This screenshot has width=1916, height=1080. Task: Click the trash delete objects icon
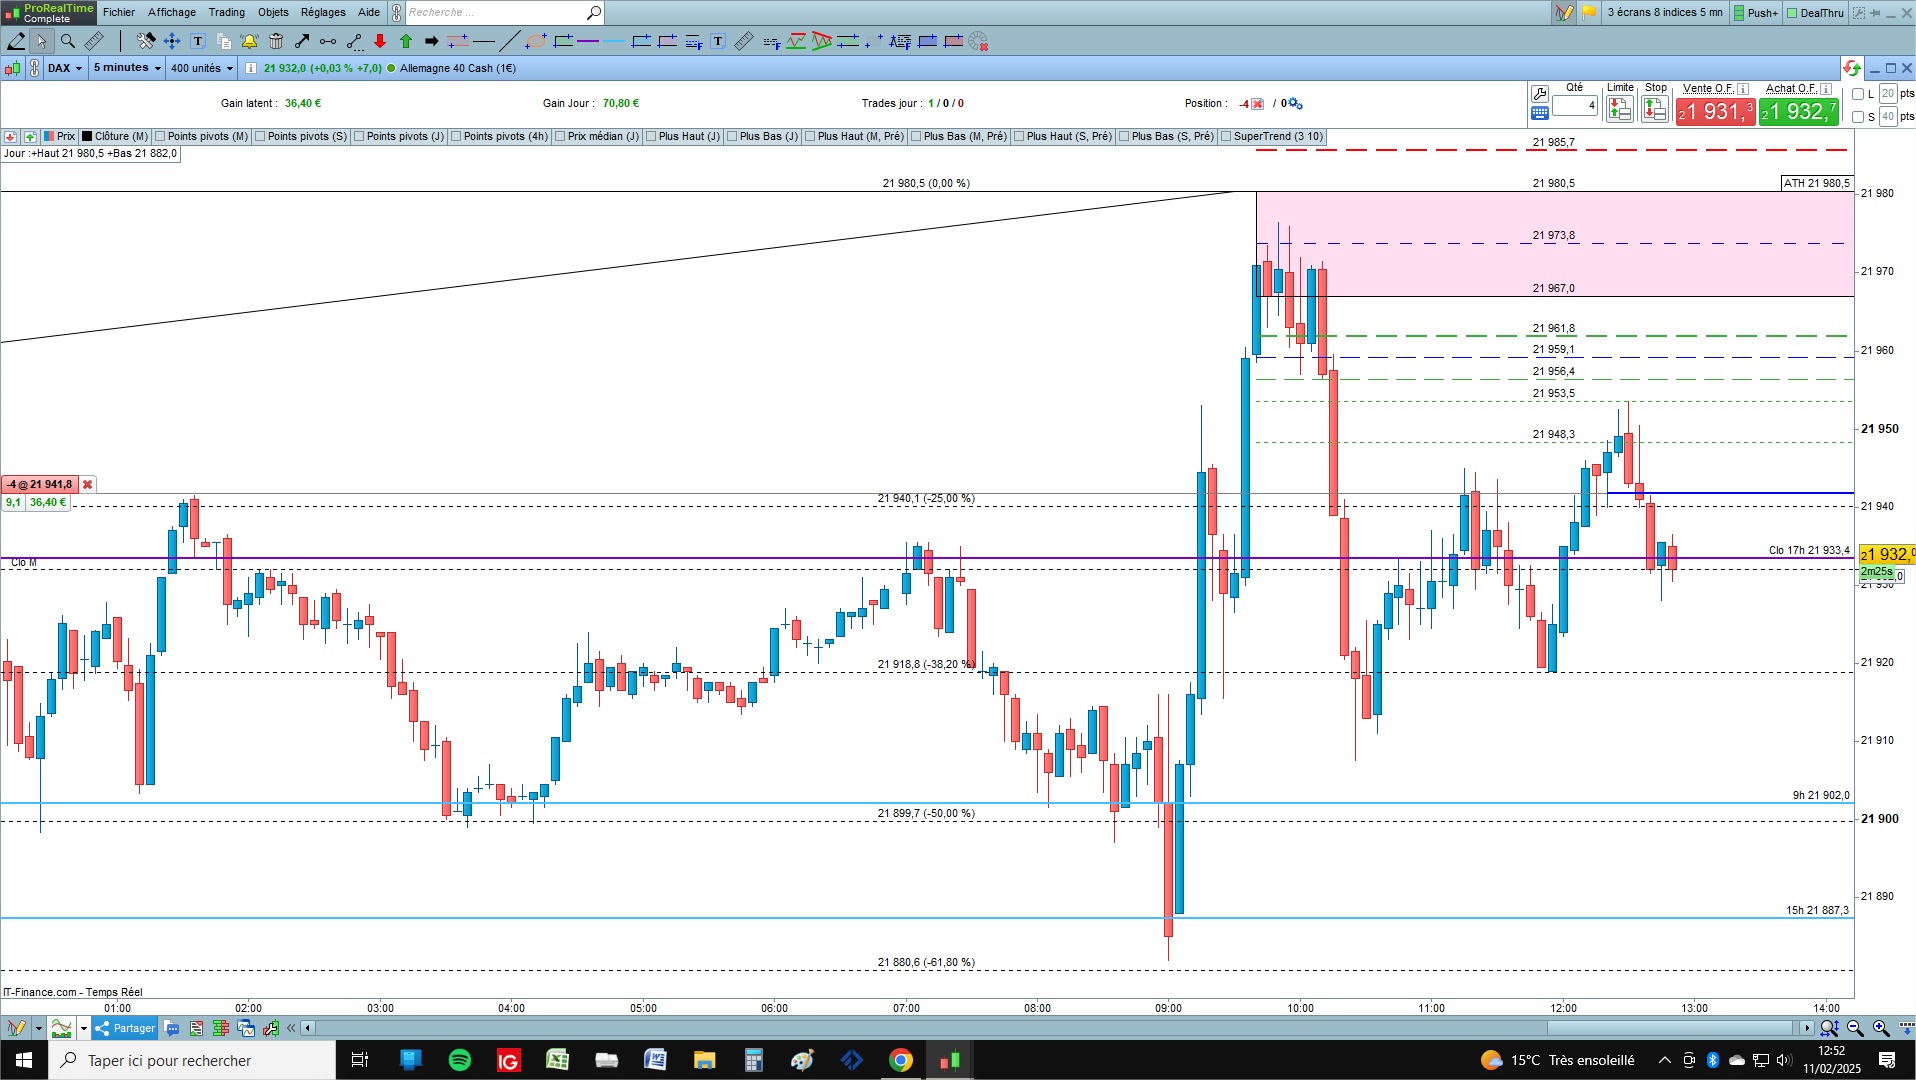[276, 41]
